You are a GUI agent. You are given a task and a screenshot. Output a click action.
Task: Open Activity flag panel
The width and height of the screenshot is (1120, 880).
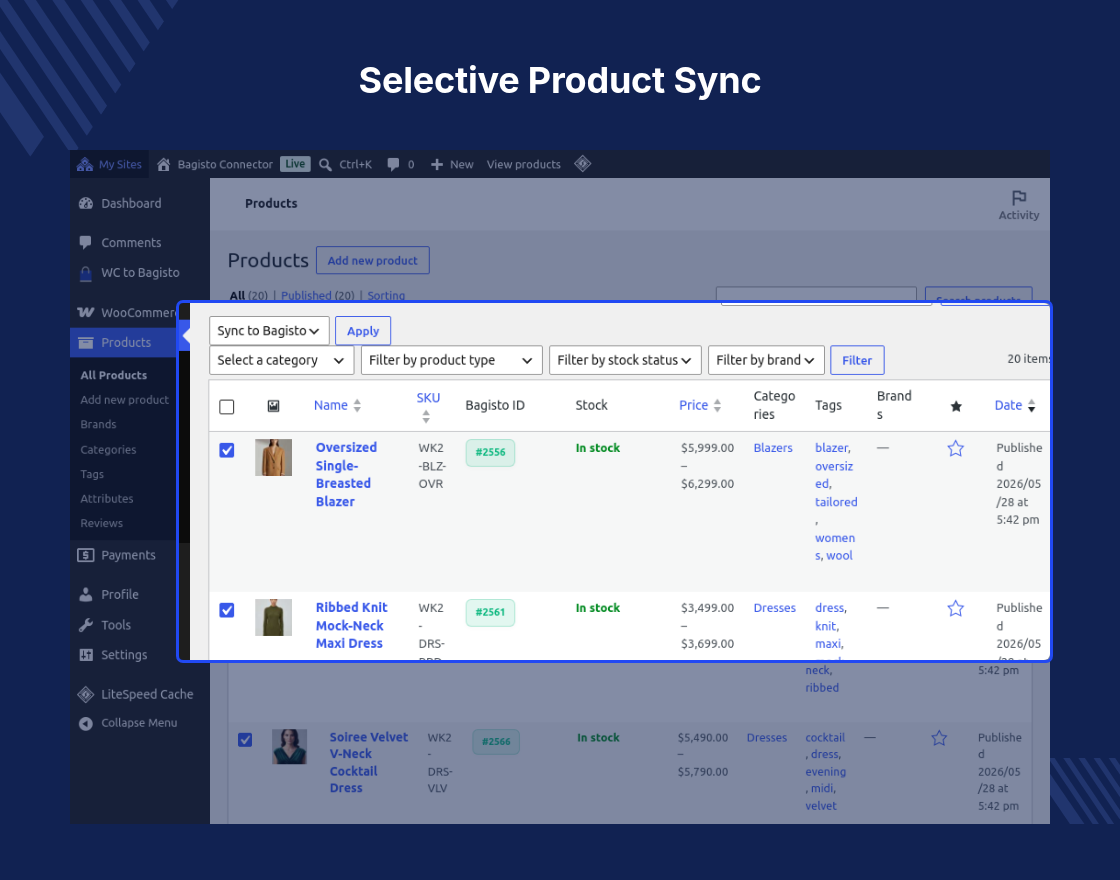[1019, 205]
